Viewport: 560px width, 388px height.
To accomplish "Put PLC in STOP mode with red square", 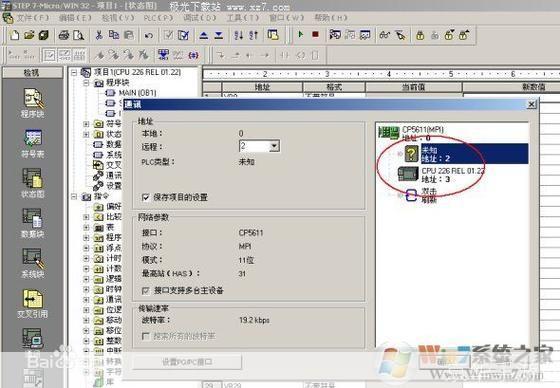I will [x=315, y=34].
